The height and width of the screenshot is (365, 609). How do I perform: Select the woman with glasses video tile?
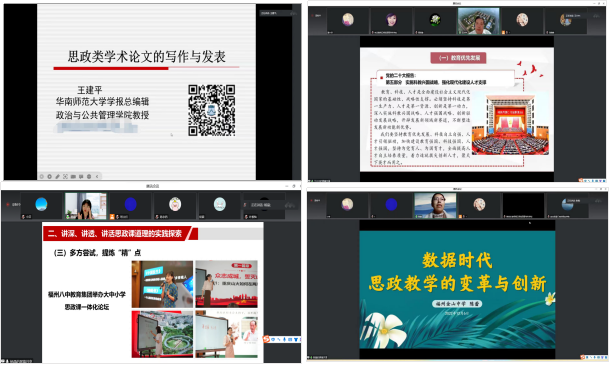(x=435, y=205)
